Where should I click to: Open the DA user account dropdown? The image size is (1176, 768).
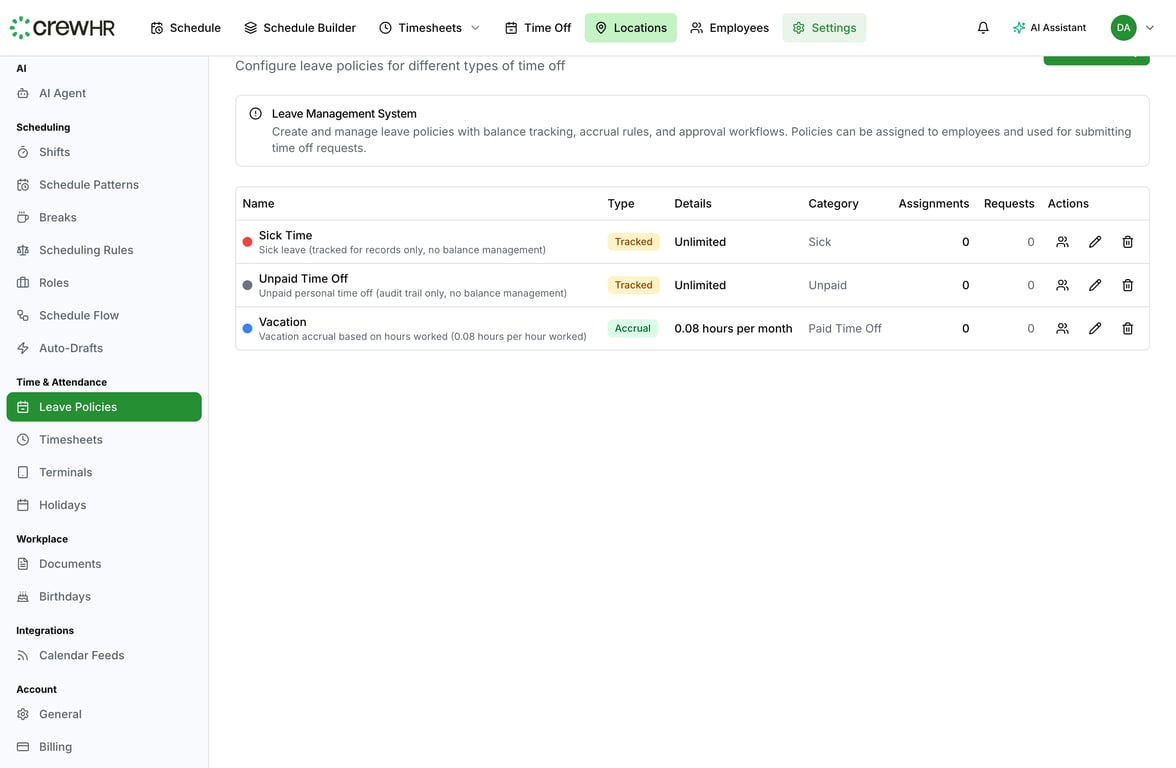coord(1132,28)
